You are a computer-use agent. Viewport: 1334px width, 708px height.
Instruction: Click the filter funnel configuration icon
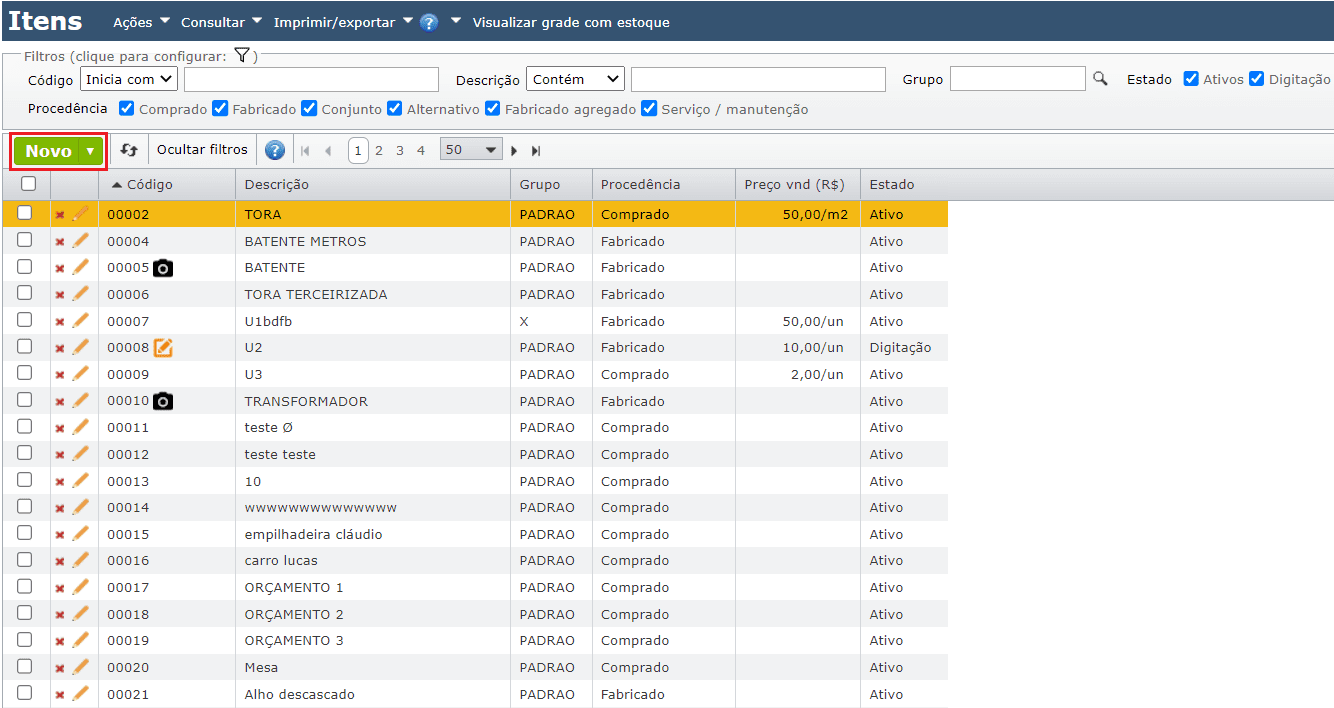coord(241,56)
